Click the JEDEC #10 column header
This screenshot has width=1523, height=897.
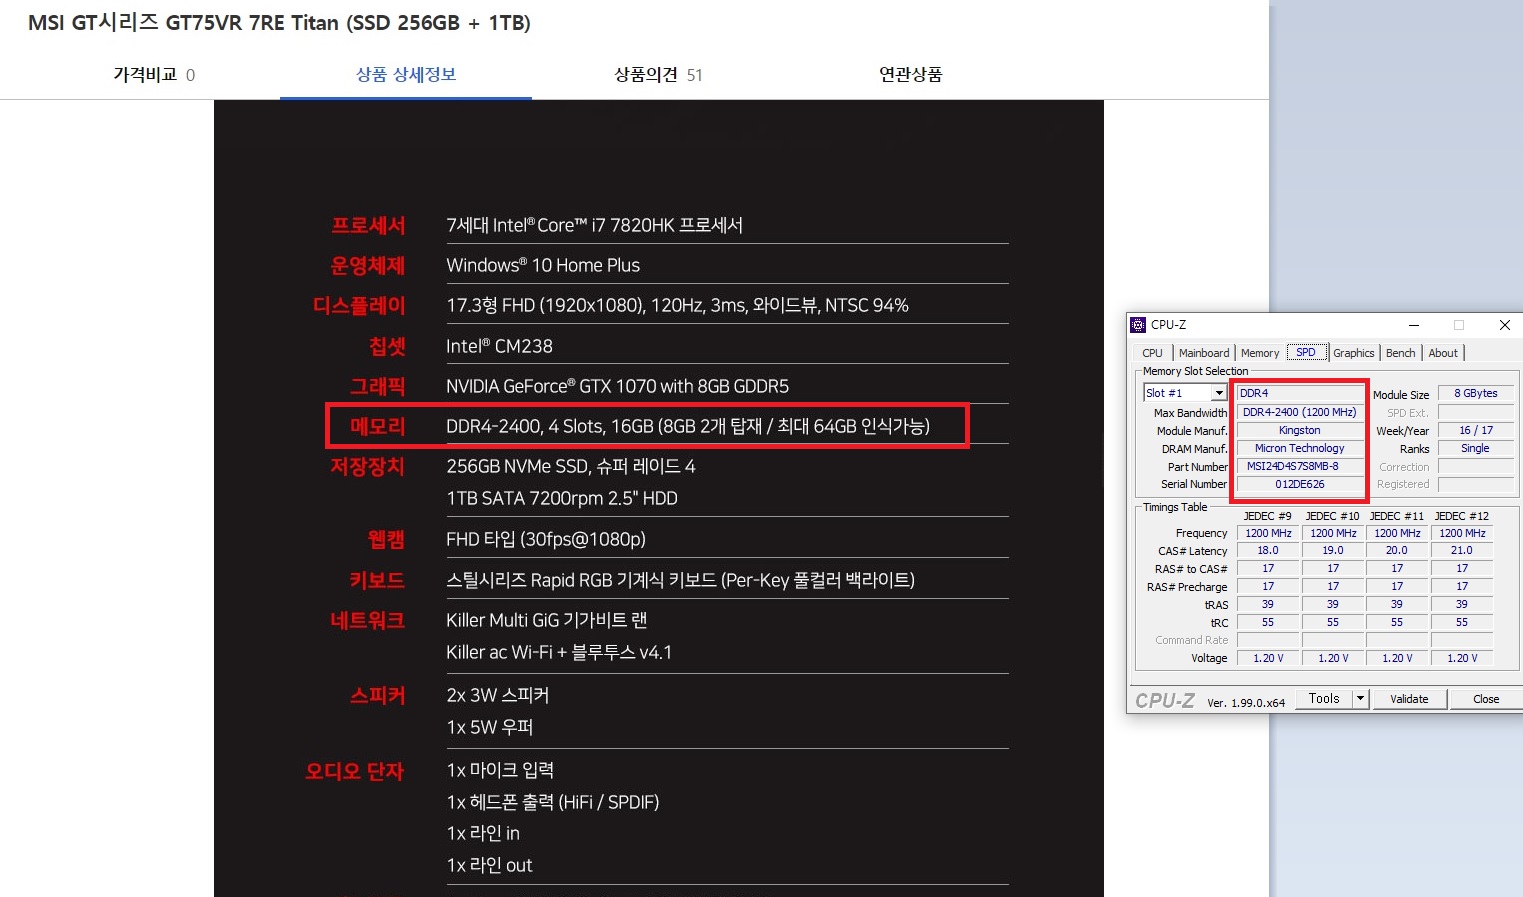pos(1333,516)
